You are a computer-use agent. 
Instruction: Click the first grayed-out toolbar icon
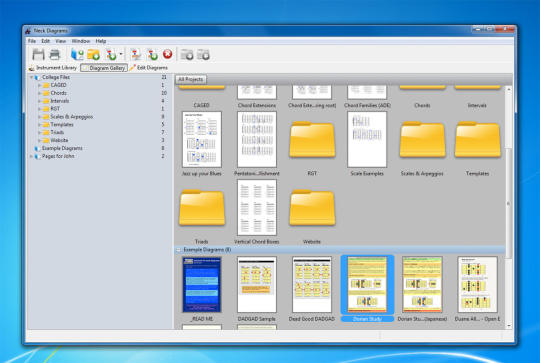coord(187,54)
